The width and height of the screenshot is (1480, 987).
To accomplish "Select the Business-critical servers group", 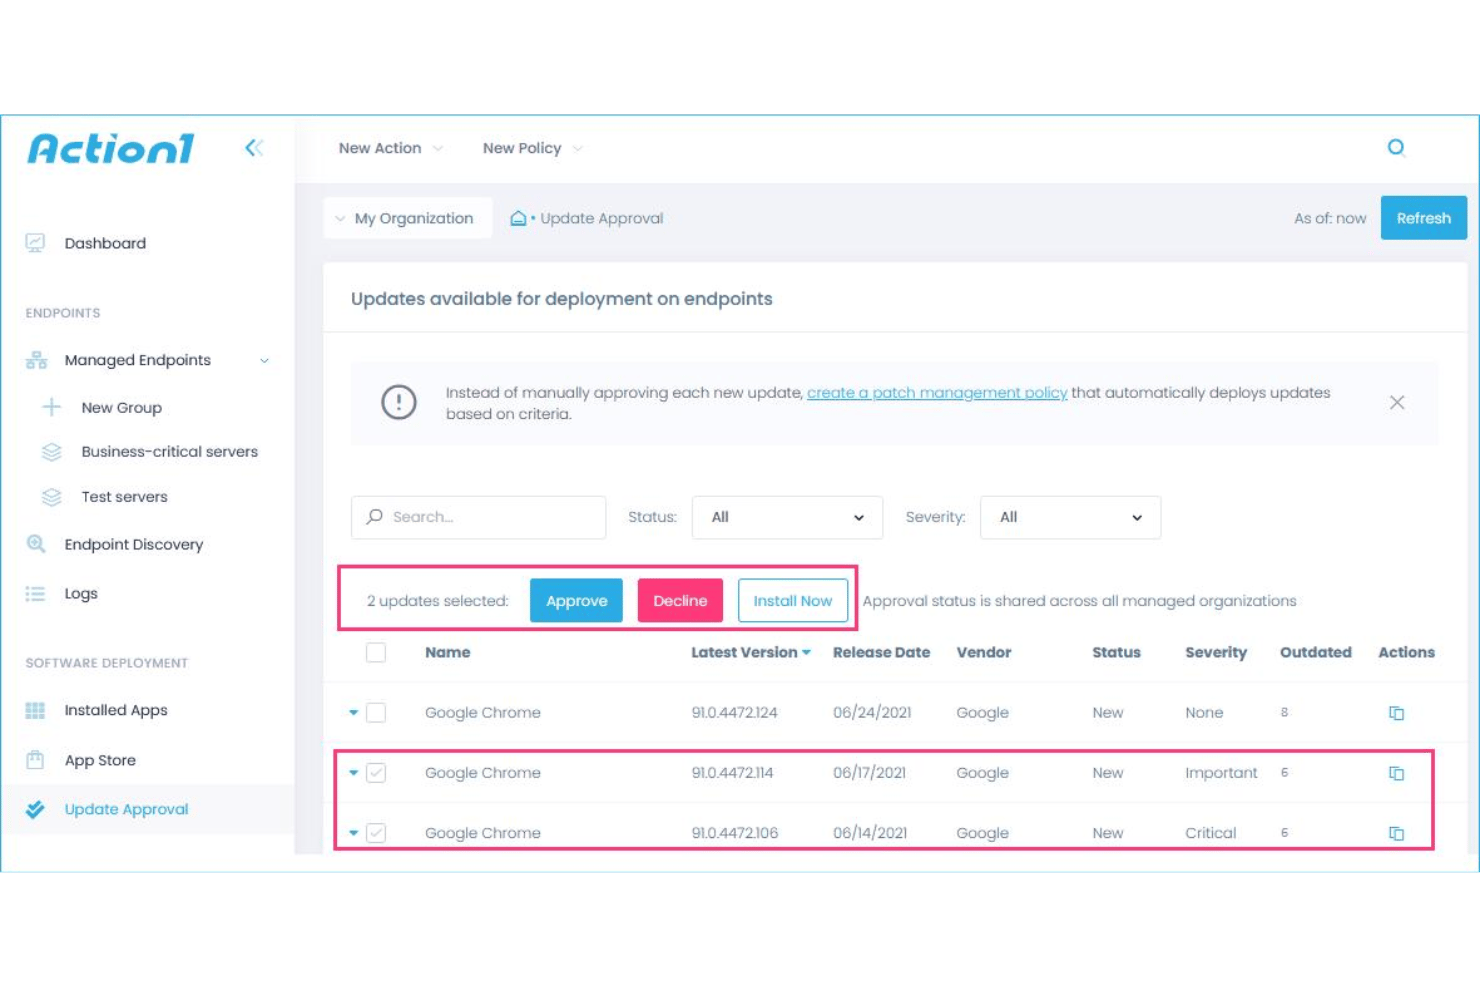I will (170, 452).
